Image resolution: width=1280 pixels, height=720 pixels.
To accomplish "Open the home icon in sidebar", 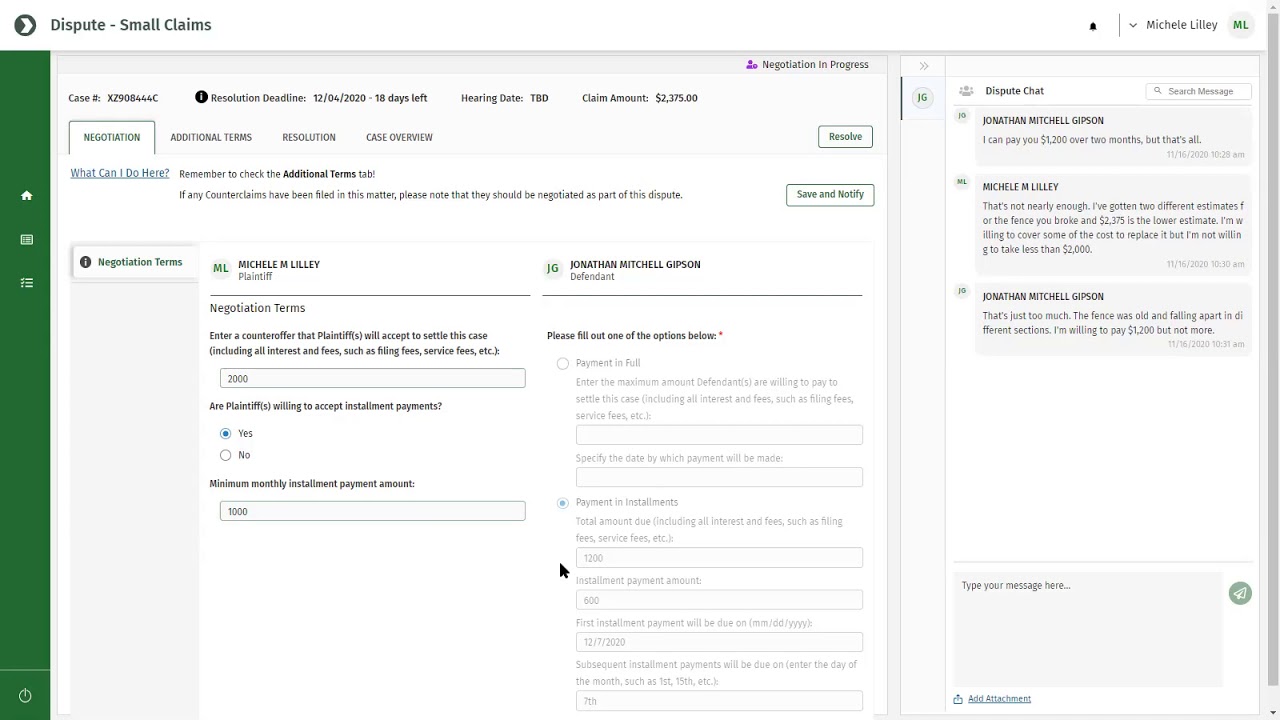I will pos(26,196).
